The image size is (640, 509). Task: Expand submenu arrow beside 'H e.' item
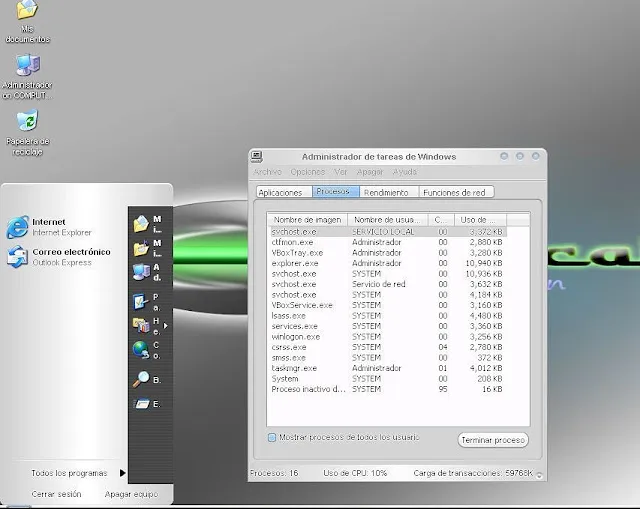(165, 326)
